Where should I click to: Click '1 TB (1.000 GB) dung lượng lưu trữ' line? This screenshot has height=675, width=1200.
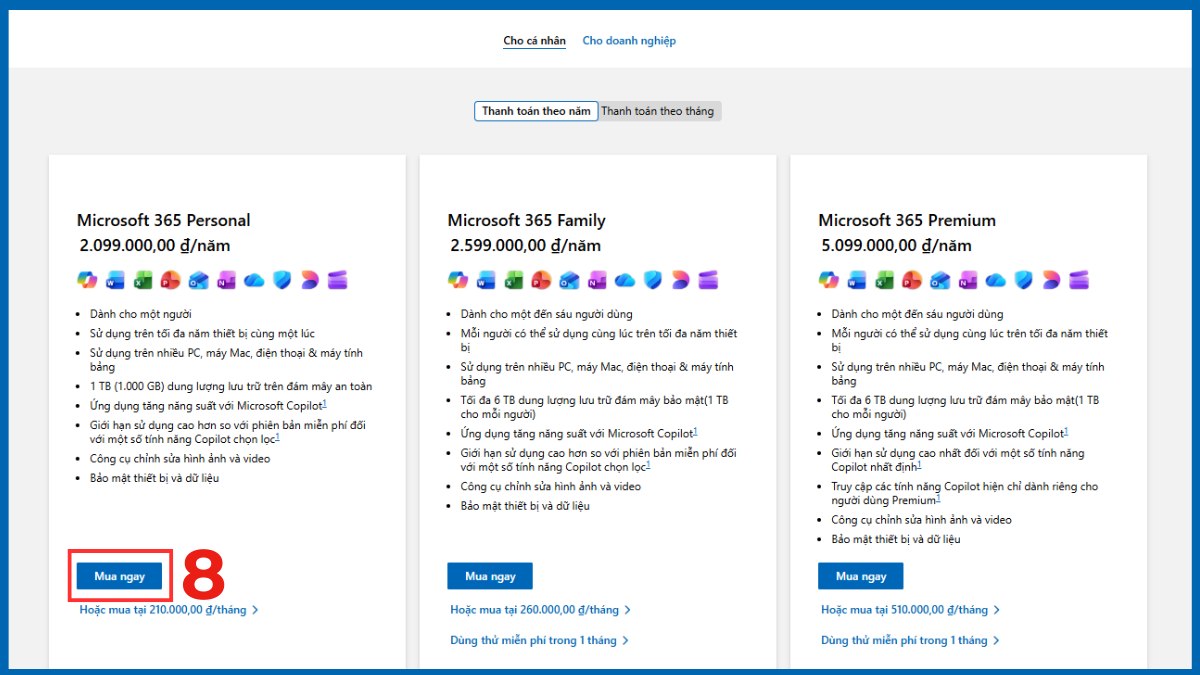click(231, 386)
